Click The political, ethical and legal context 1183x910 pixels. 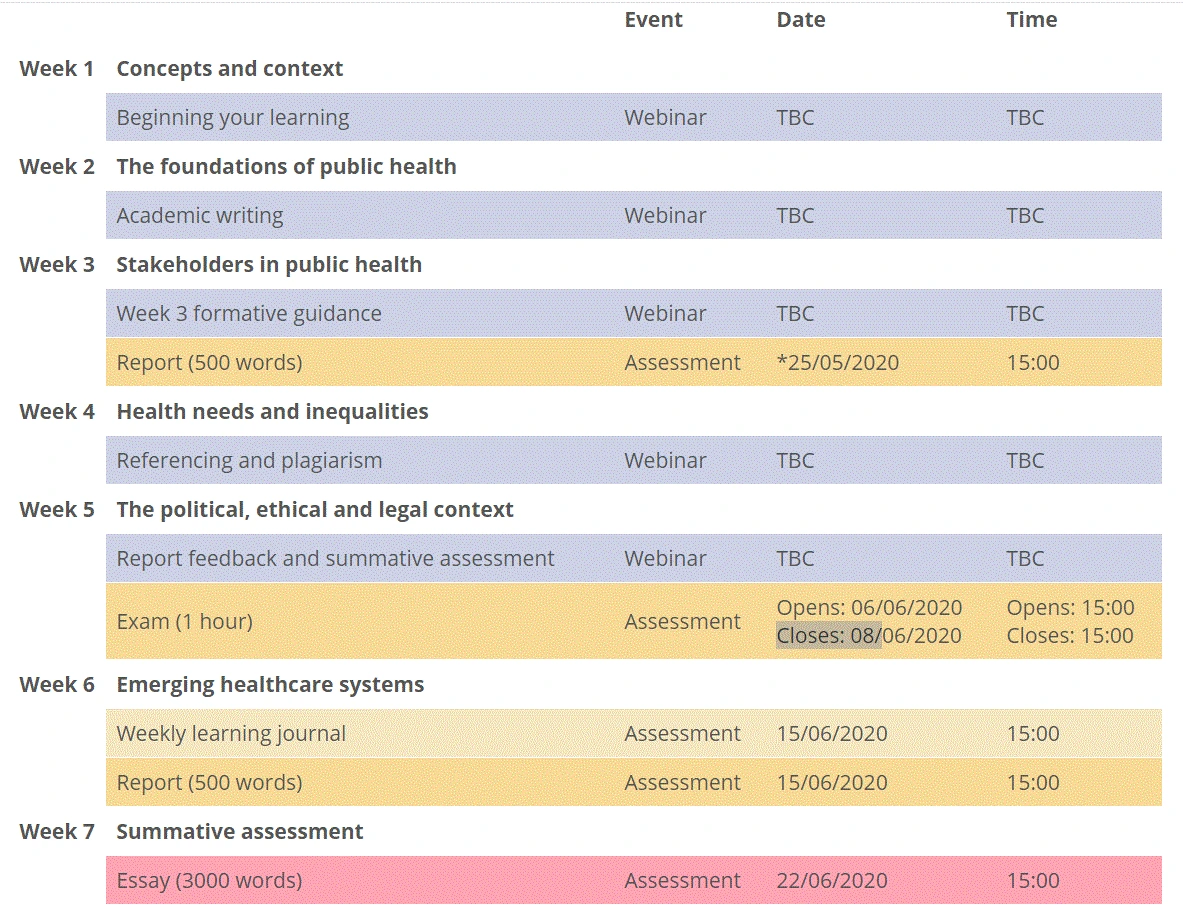(x=315, y=510)
